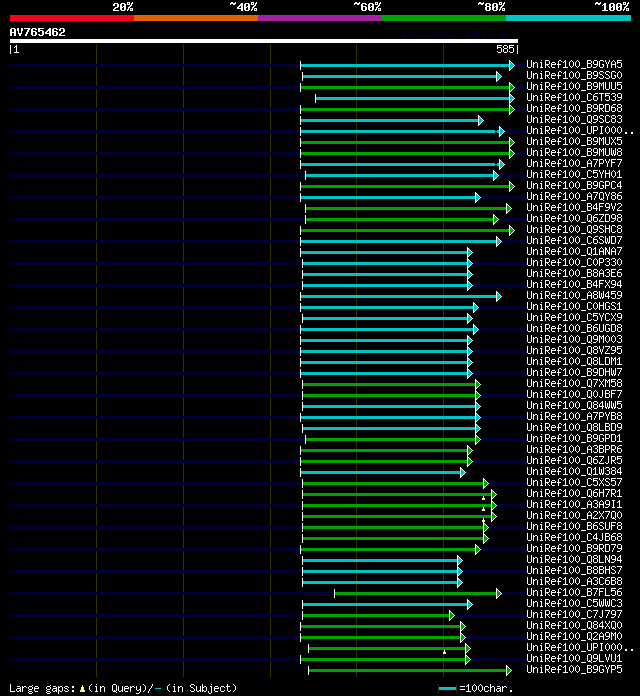Click the cyan alignment bar for UniRef100_B9GYA5

(x=407, y=66)
